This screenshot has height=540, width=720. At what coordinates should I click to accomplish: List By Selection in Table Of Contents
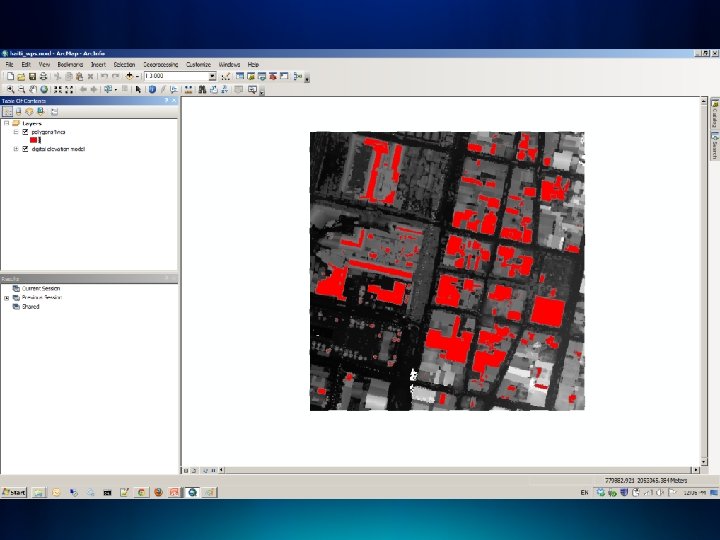click(40, 112)
